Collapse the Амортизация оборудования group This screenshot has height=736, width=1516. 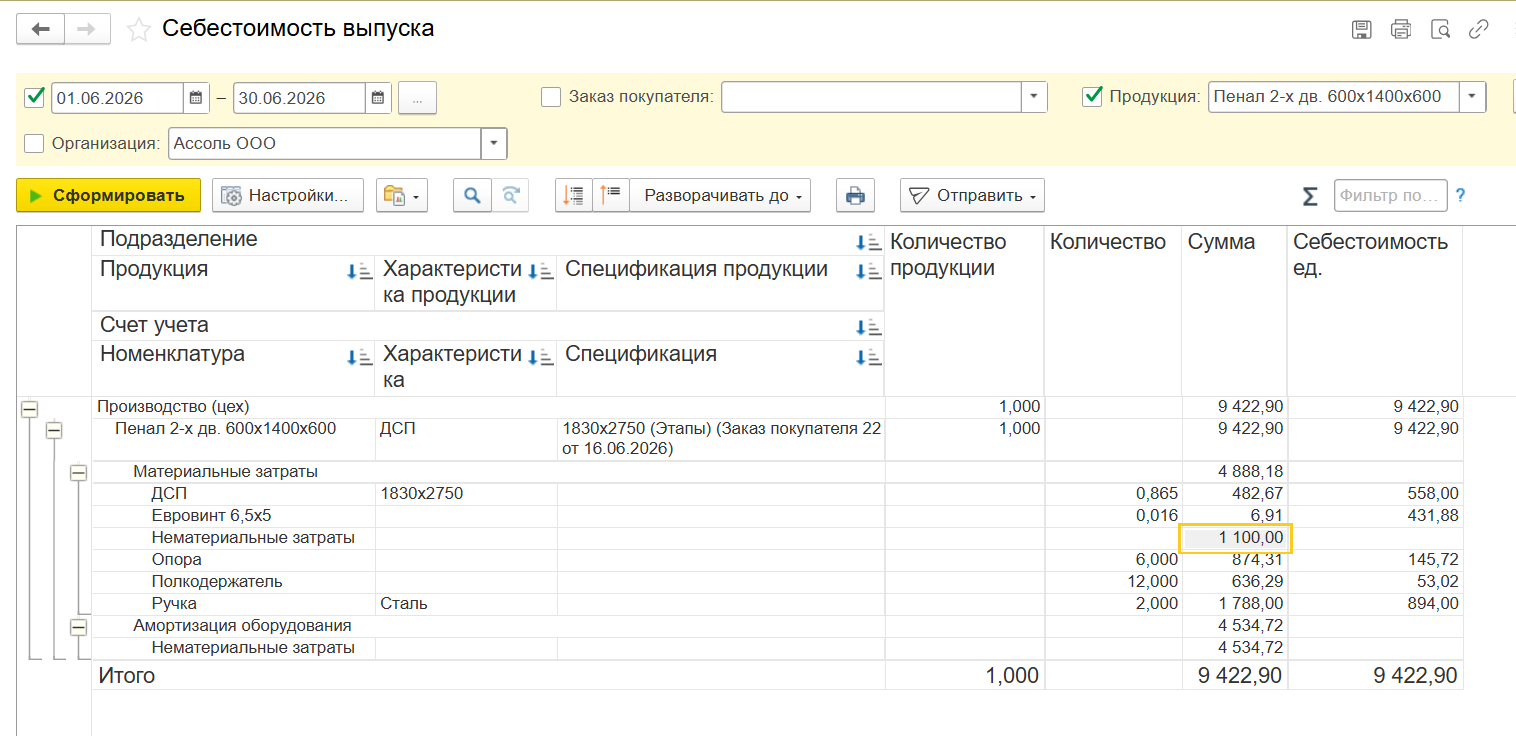point(77,627)
